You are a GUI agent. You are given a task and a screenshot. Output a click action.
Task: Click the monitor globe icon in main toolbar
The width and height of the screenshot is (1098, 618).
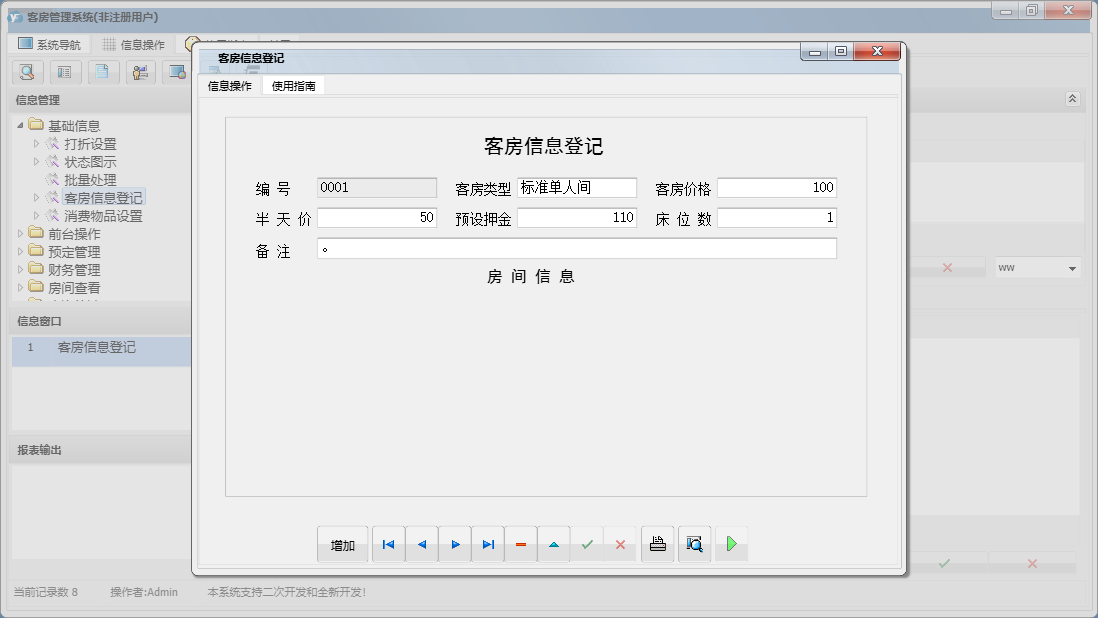click(177, 72)
